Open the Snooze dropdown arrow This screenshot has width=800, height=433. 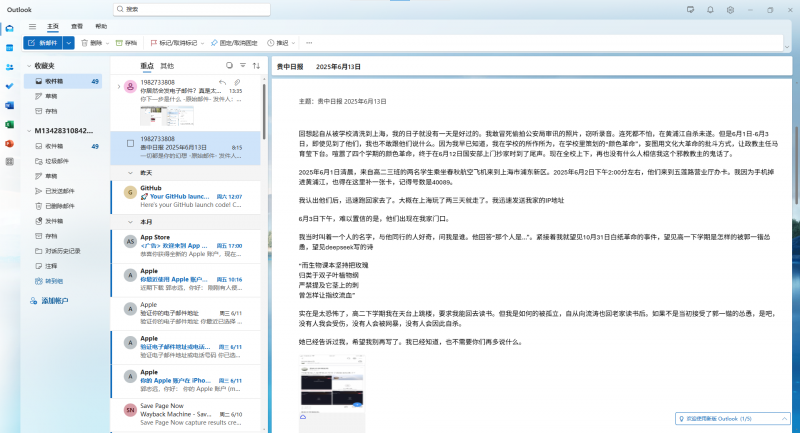pos(293,43)
